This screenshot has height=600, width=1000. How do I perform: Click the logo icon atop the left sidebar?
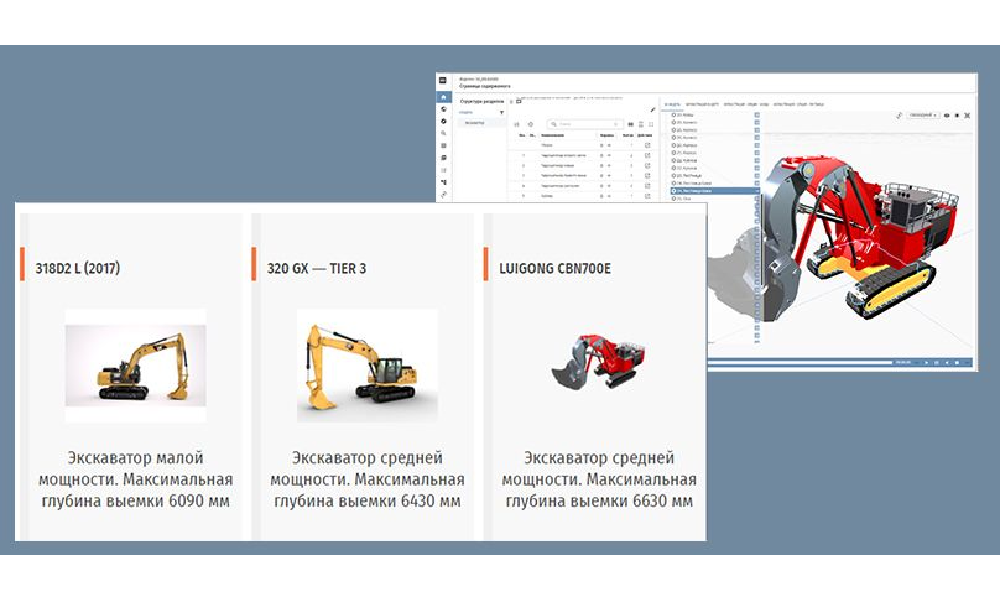[443, 80]
